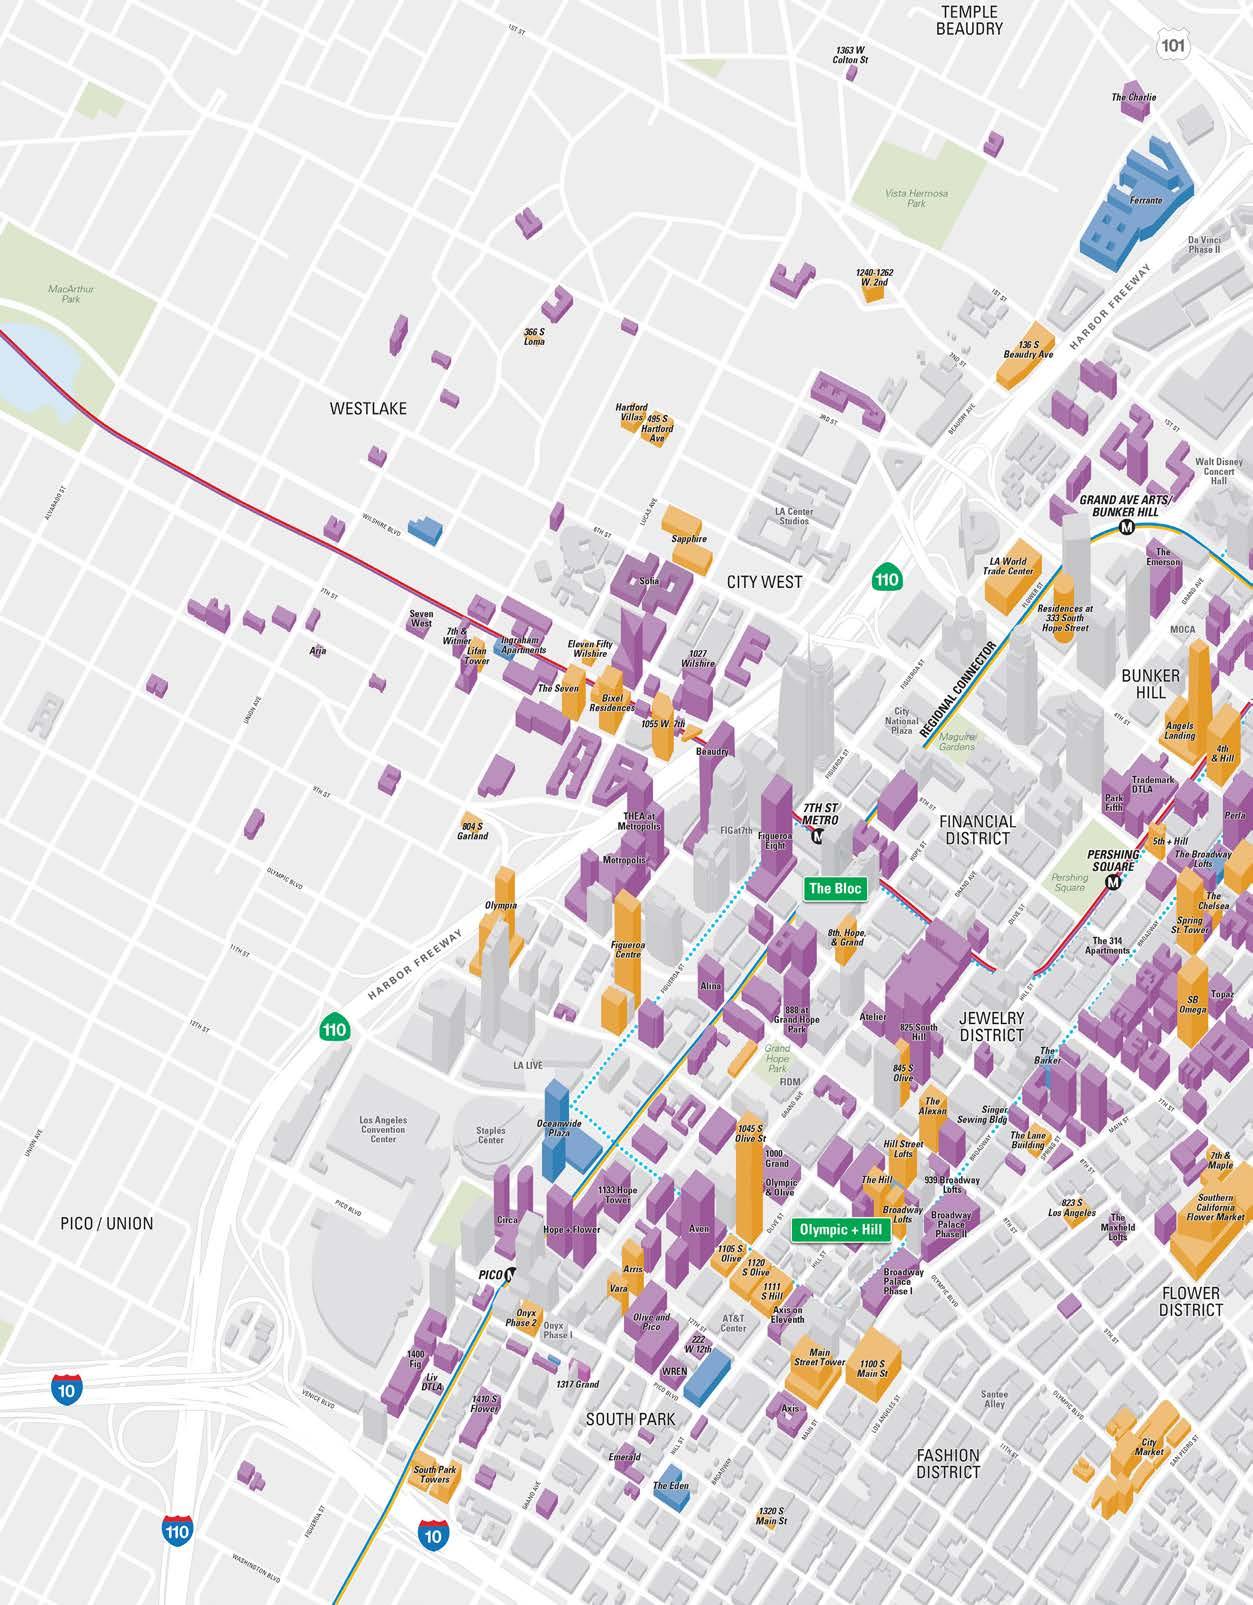The width and height of the screenshot is (1253, 1605).
Task: Click the green The Bloc label
Action: [834, 888]
